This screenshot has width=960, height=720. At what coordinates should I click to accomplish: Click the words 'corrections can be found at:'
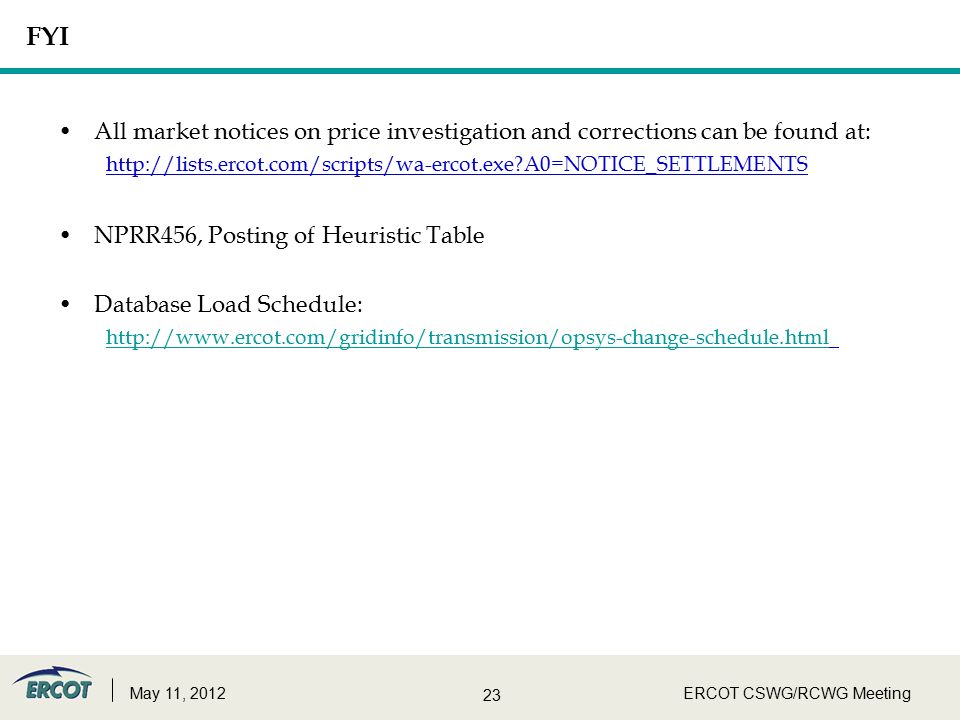[724, 132]
